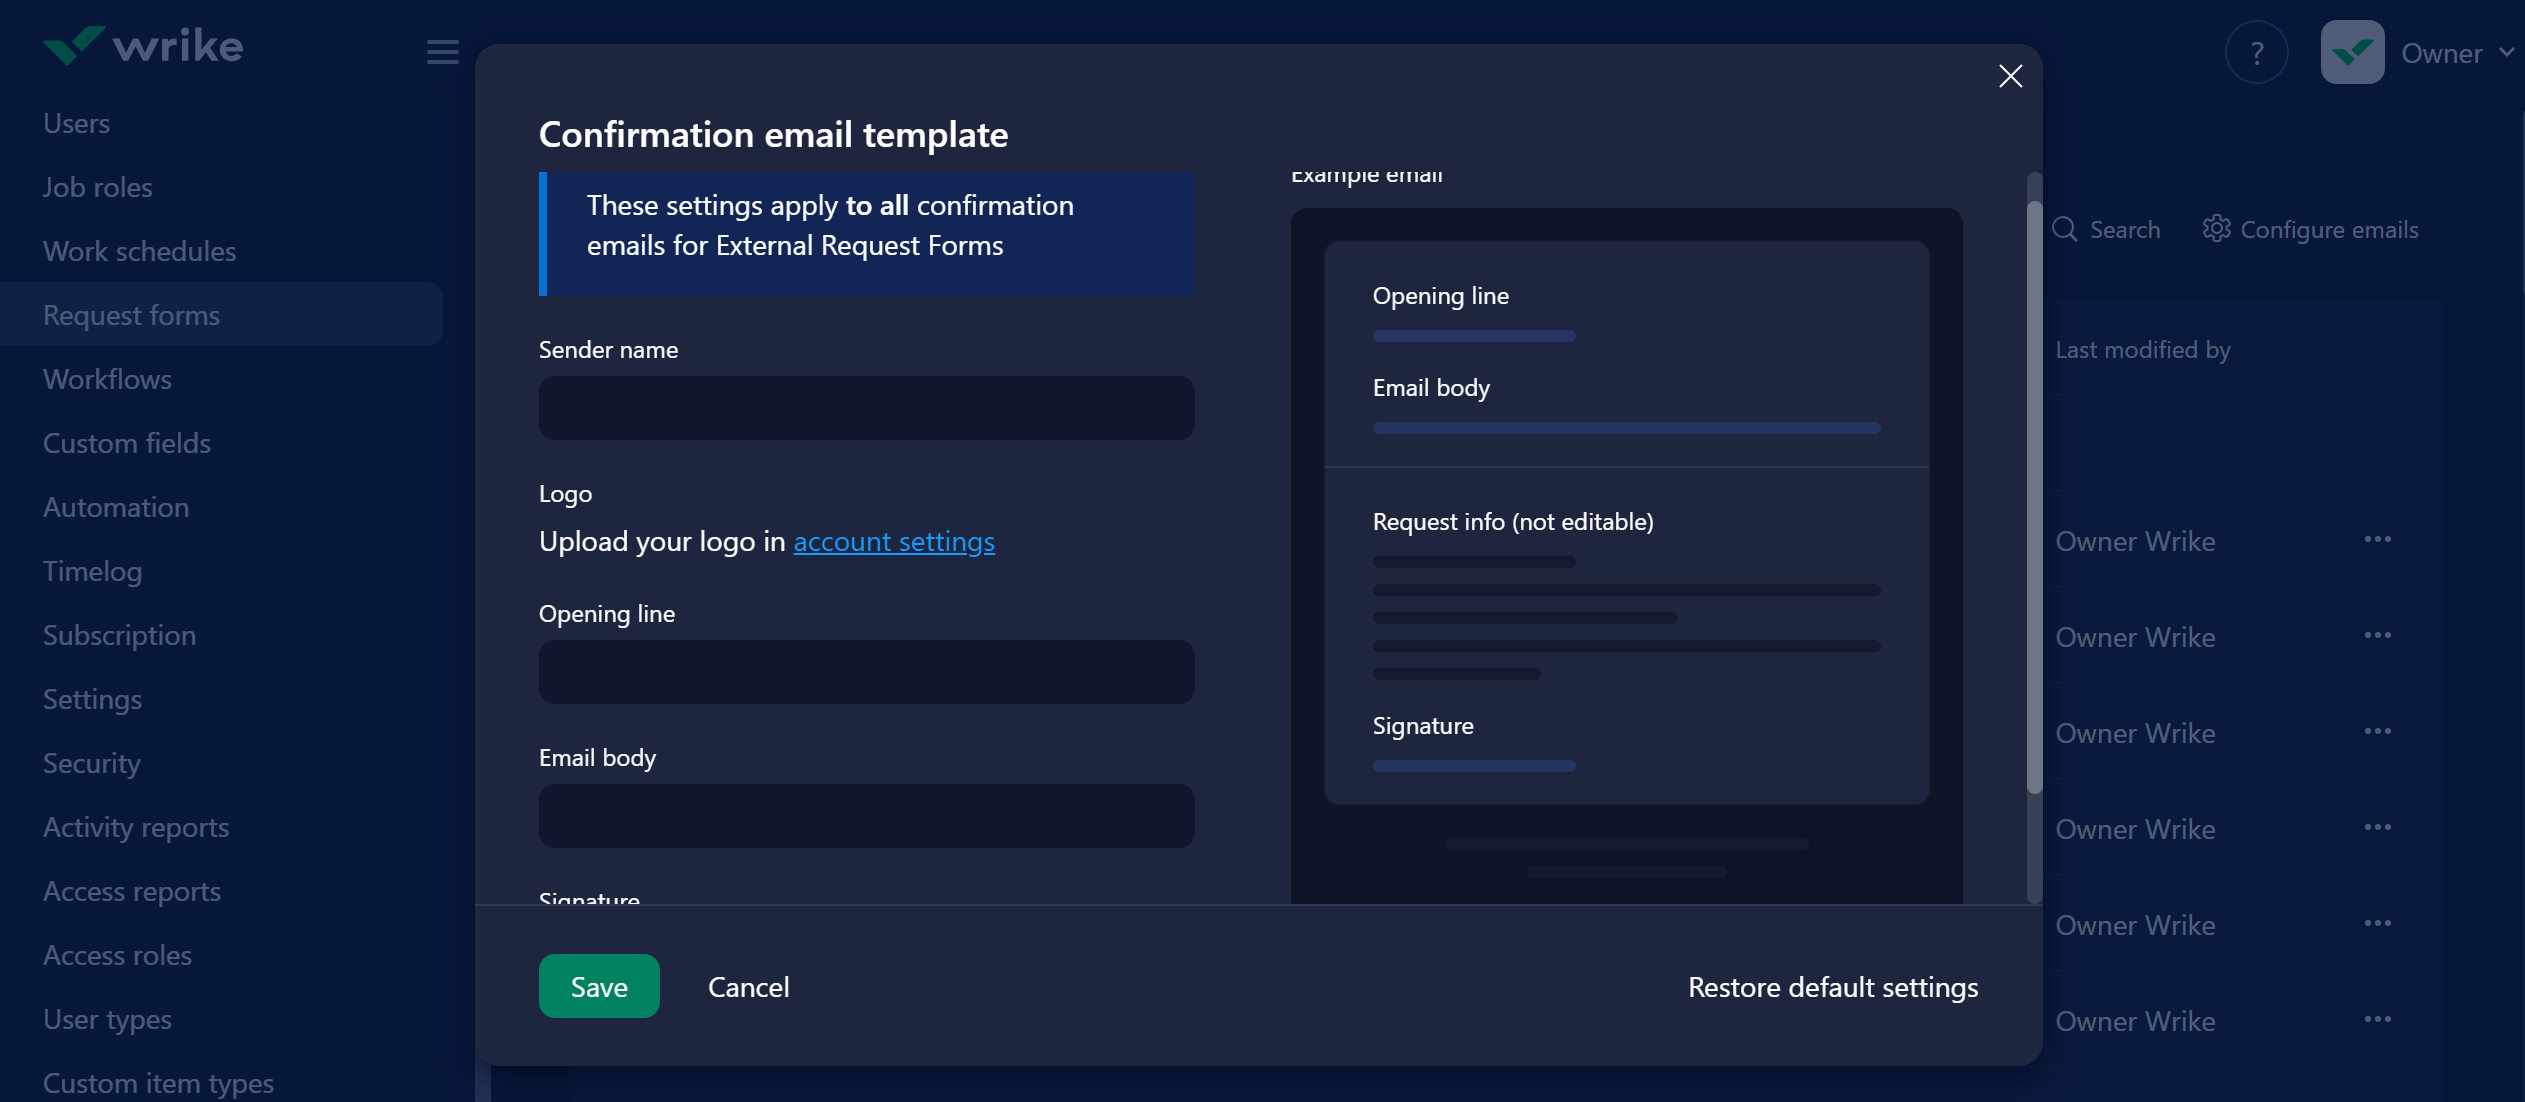Expand the Owner account dropdown arrow
The image size is (2525, 1102).
[x=2506, y=52]
